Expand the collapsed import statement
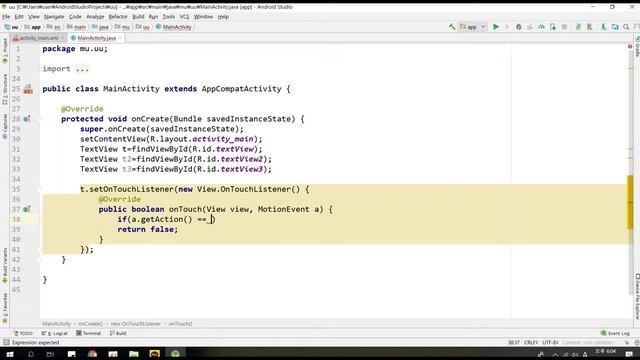The image size is (640, 360). [x=82, y=69]
